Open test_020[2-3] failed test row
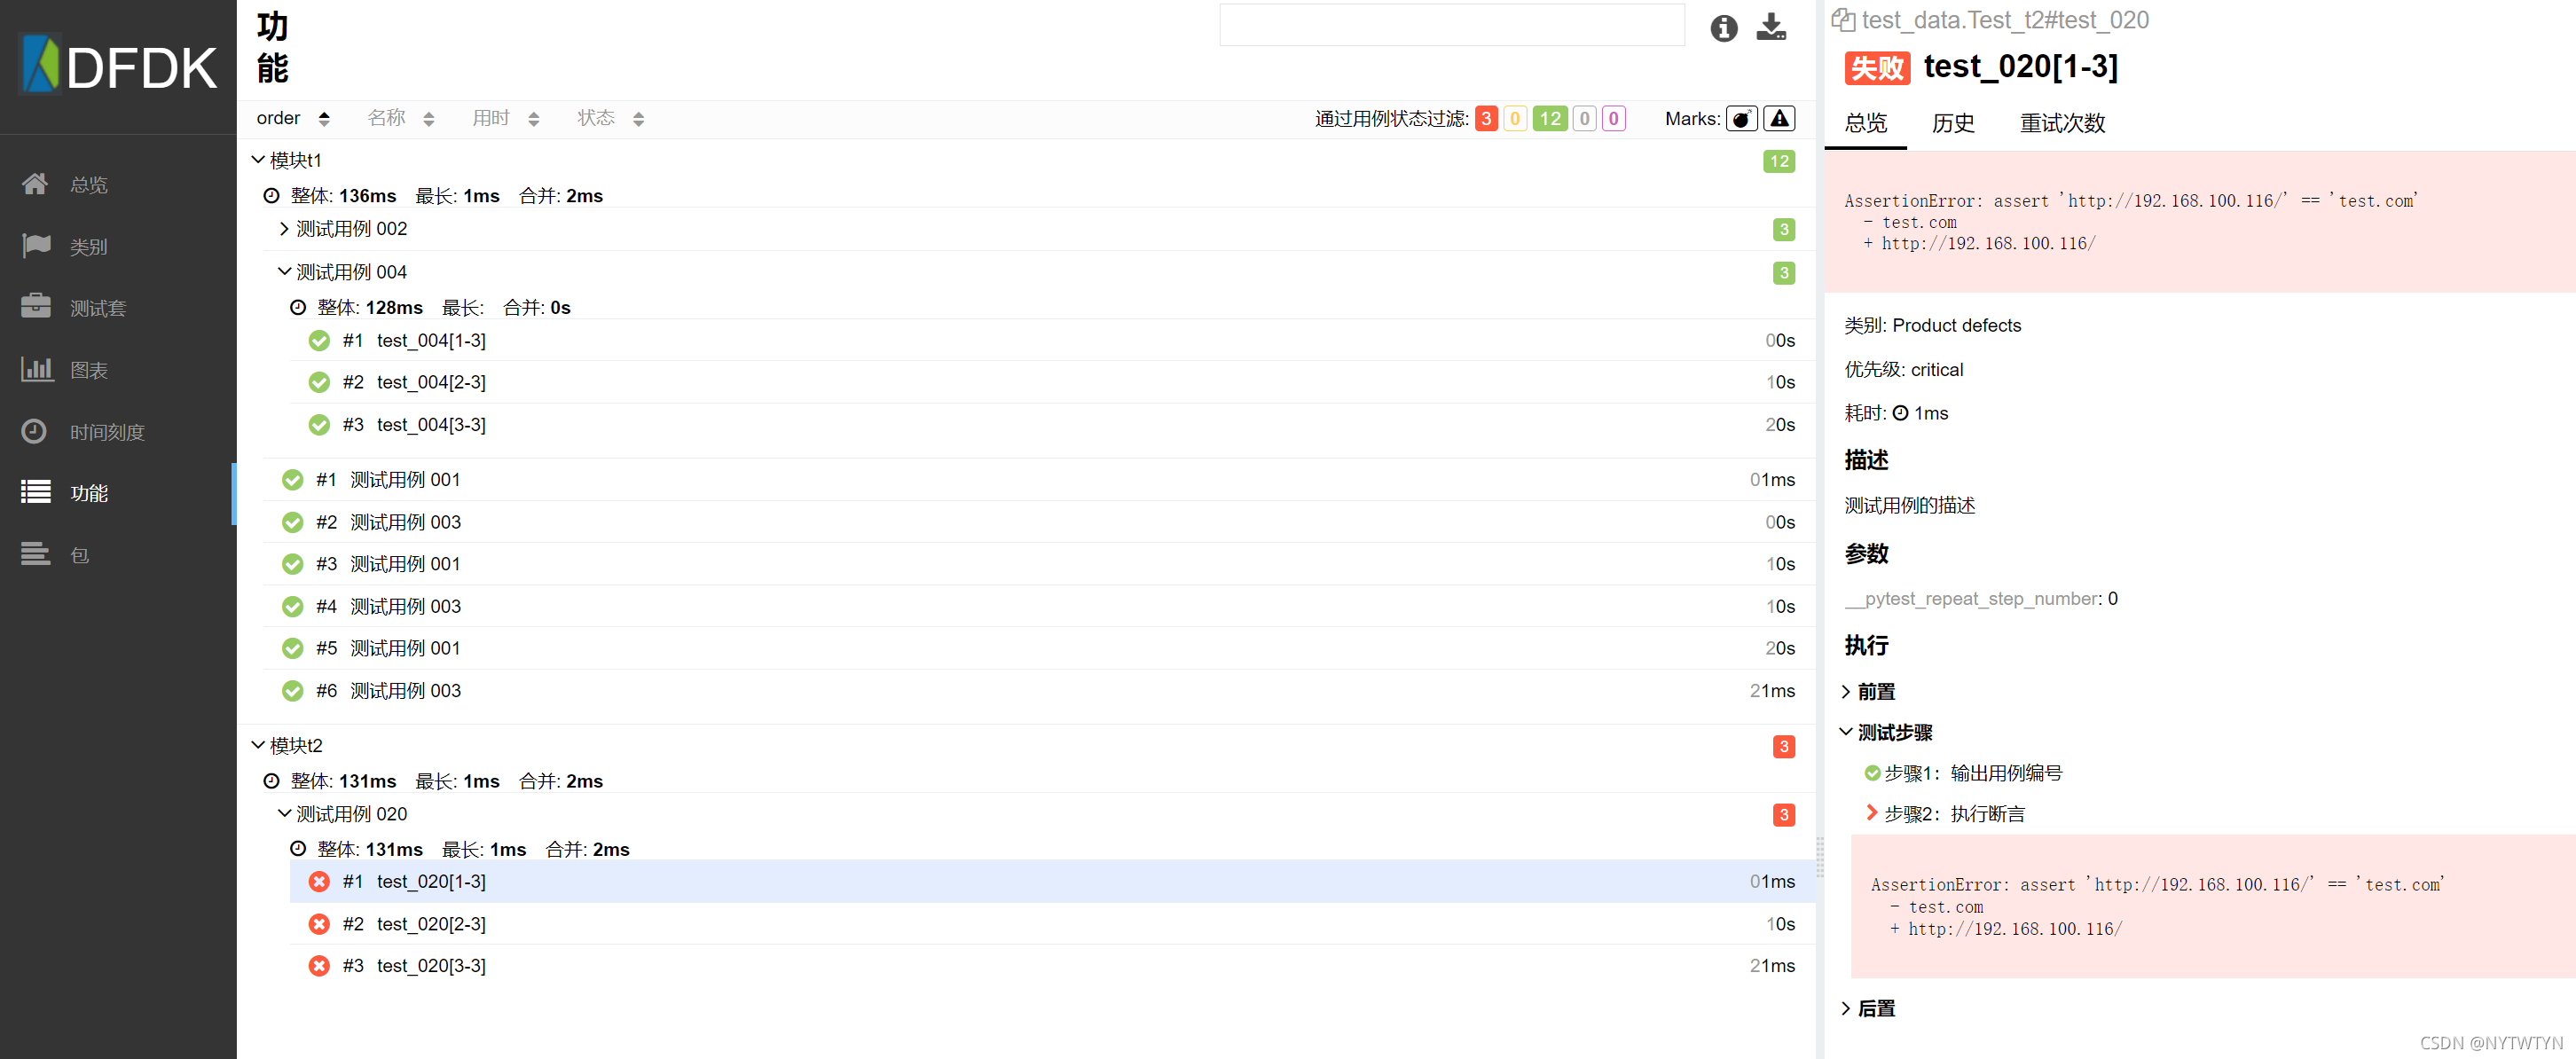The width and height of the screenshot is (2576, 1059). pos(431,924)
